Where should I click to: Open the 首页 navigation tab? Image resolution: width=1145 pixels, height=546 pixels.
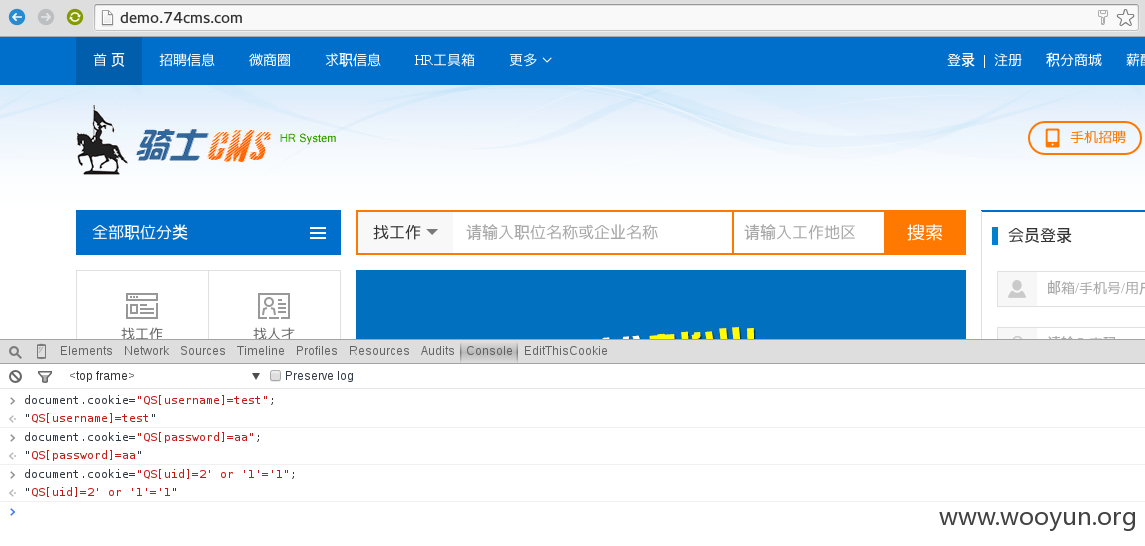[109, 61]
